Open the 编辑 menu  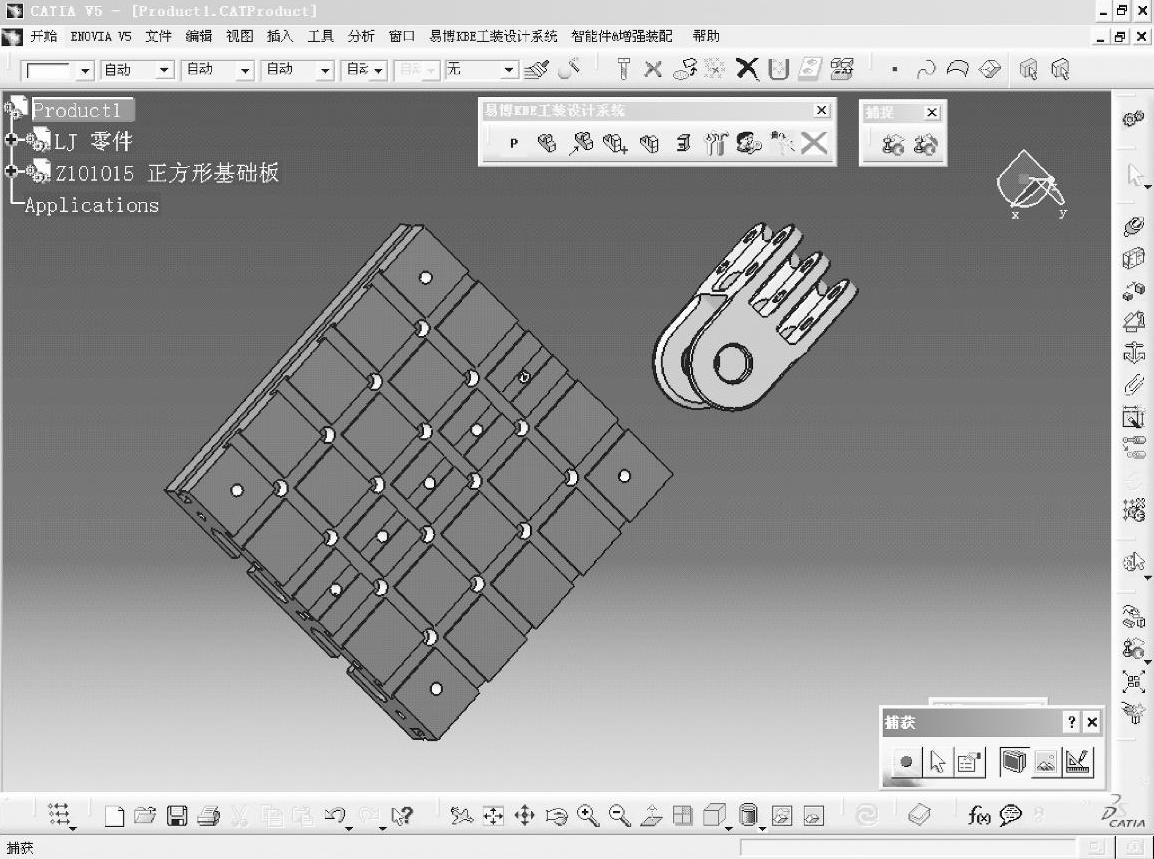(x=199, y=36)
